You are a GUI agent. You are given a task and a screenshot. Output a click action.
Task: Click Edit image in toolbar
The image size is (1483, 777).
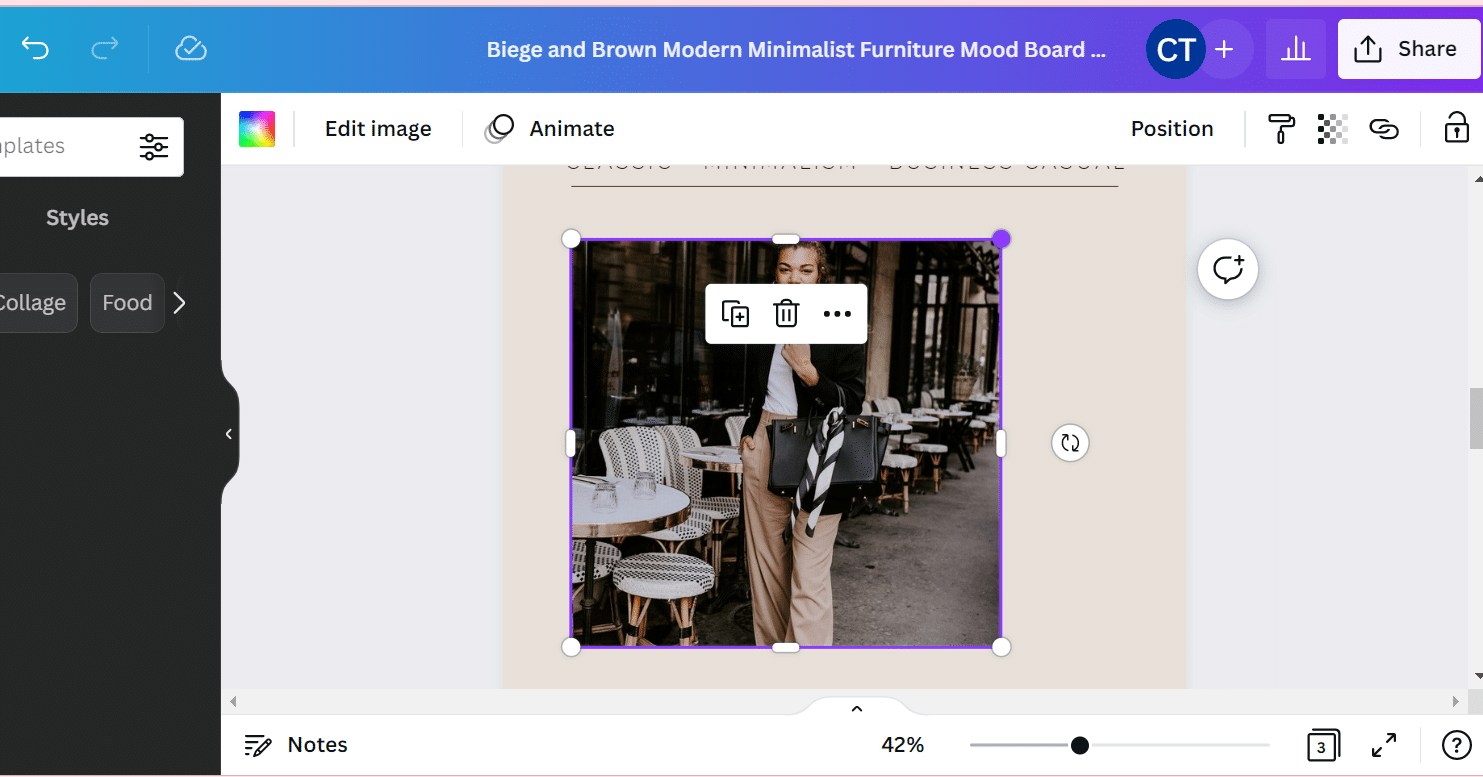pos(378,129)
